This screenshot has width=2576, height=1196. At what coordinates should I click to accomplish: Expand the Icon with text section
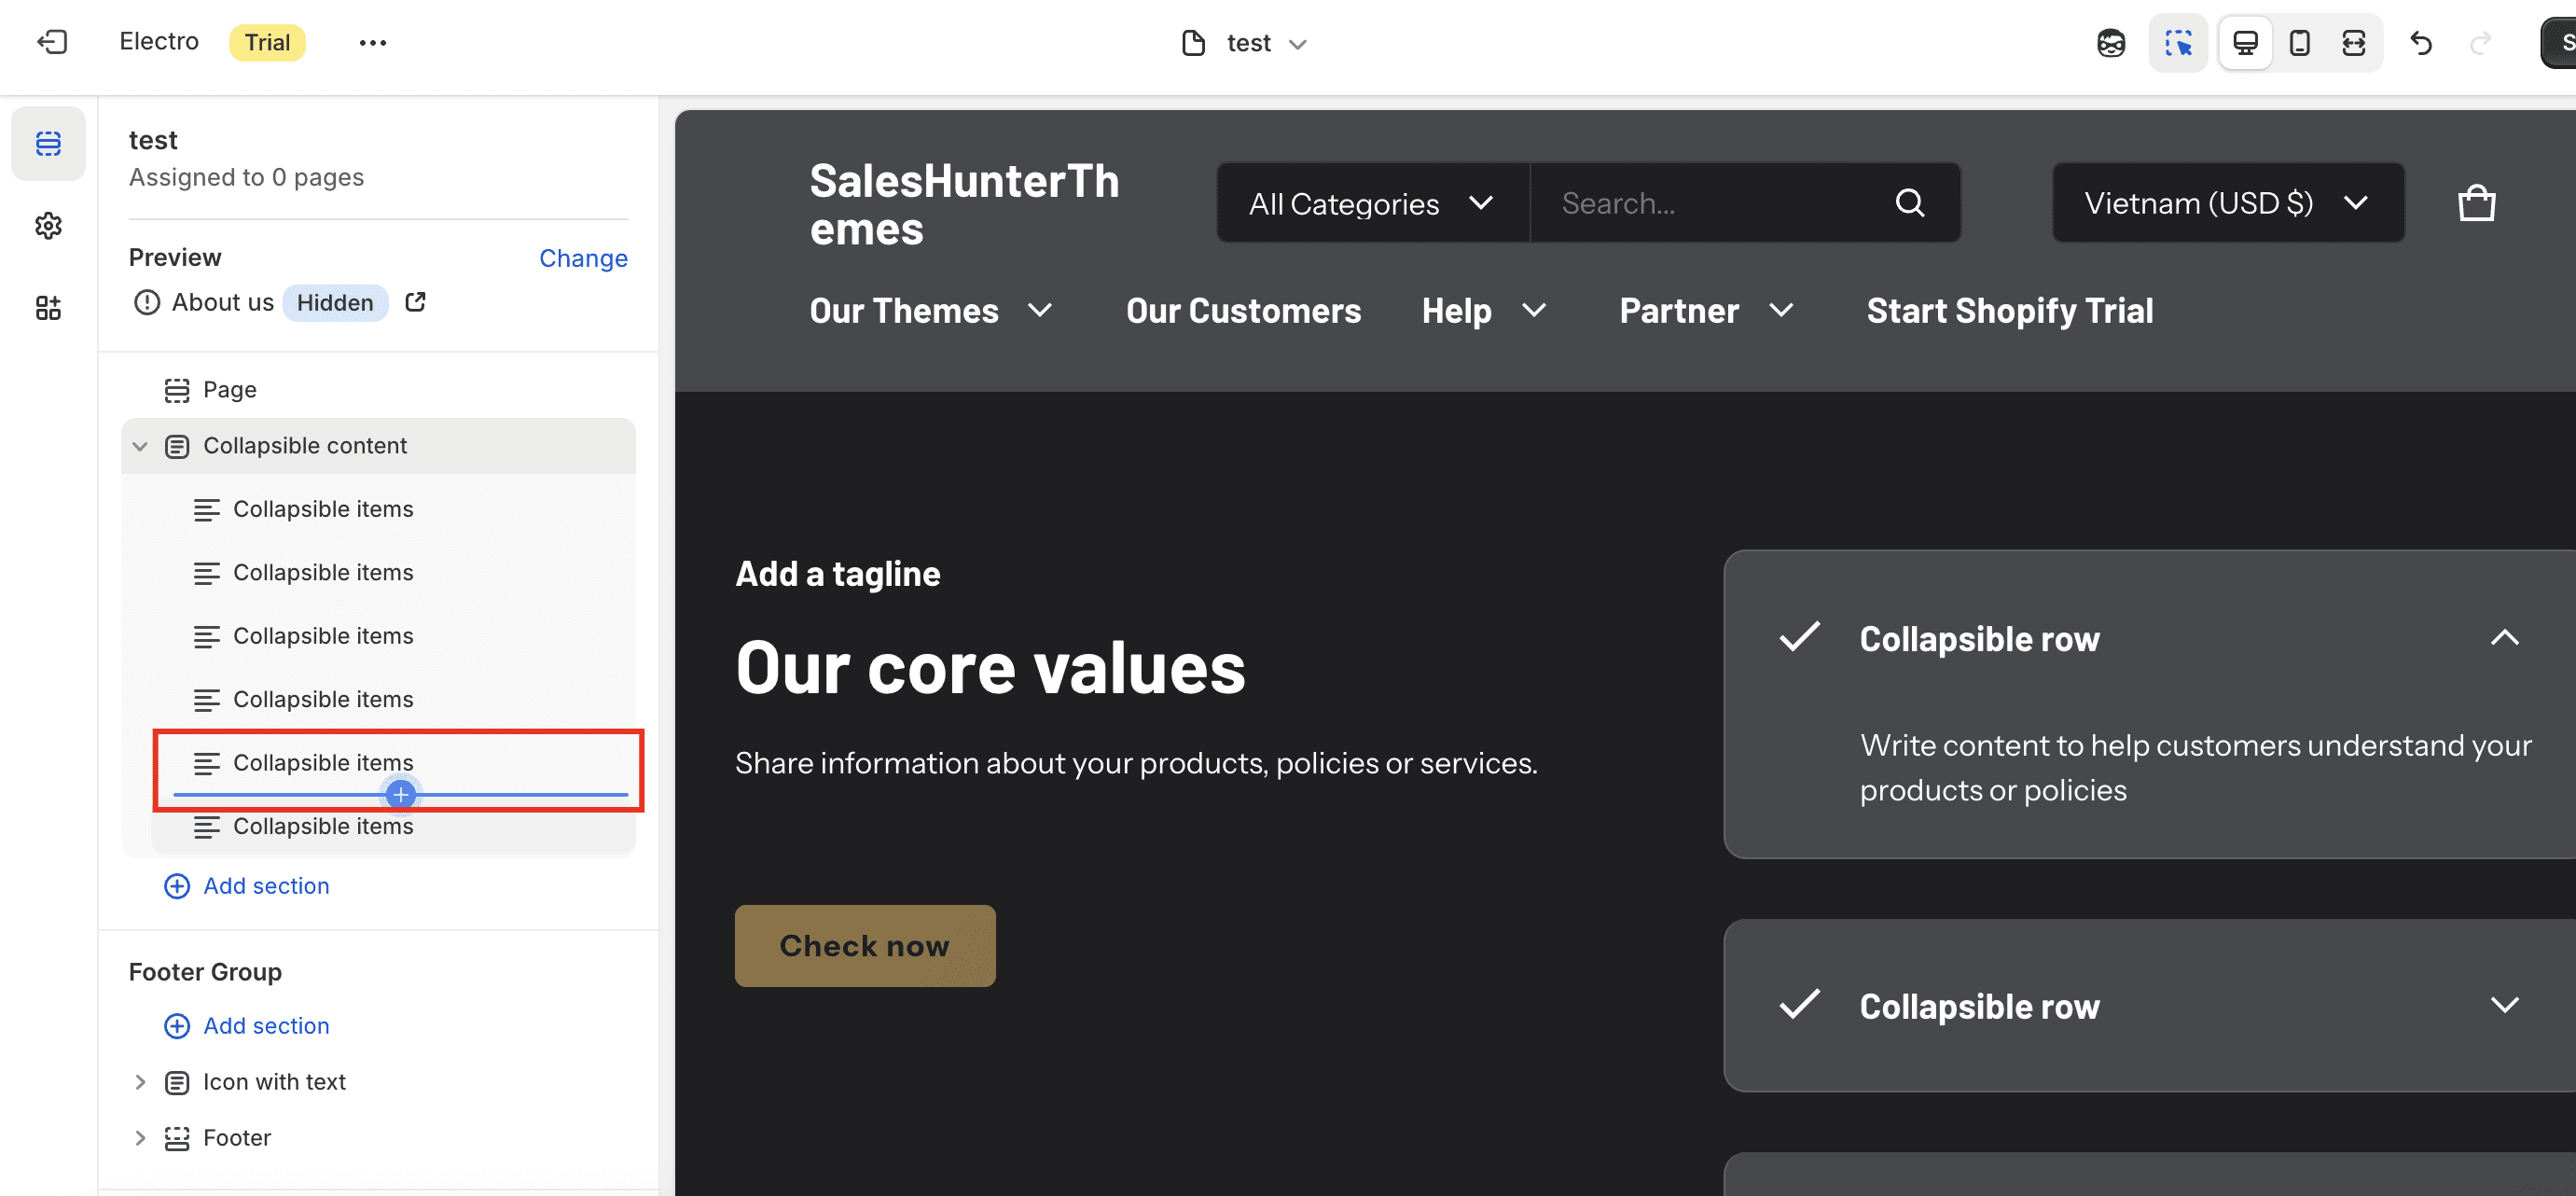pos(140,1082)
